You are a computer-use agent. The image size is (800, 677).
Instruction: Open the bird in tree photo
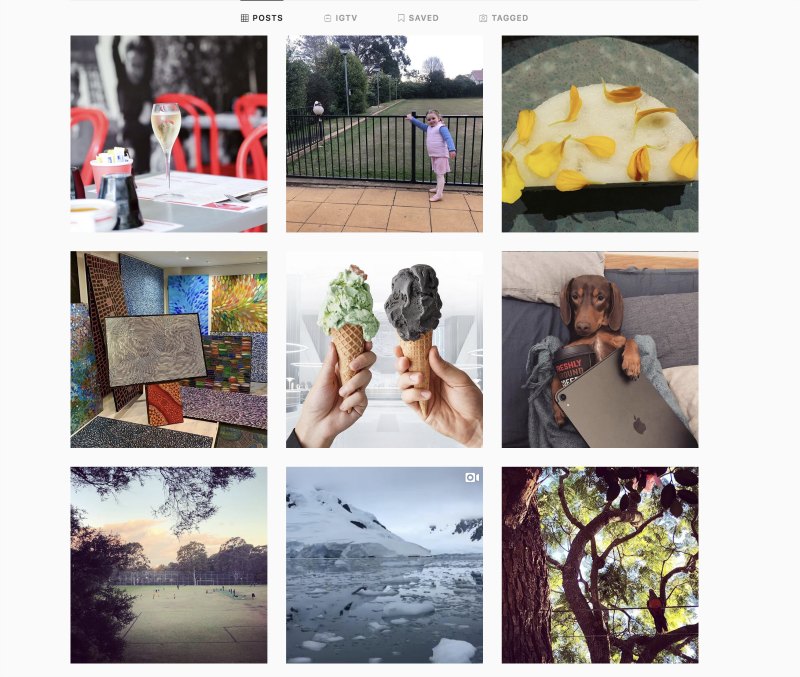point(600,565)
